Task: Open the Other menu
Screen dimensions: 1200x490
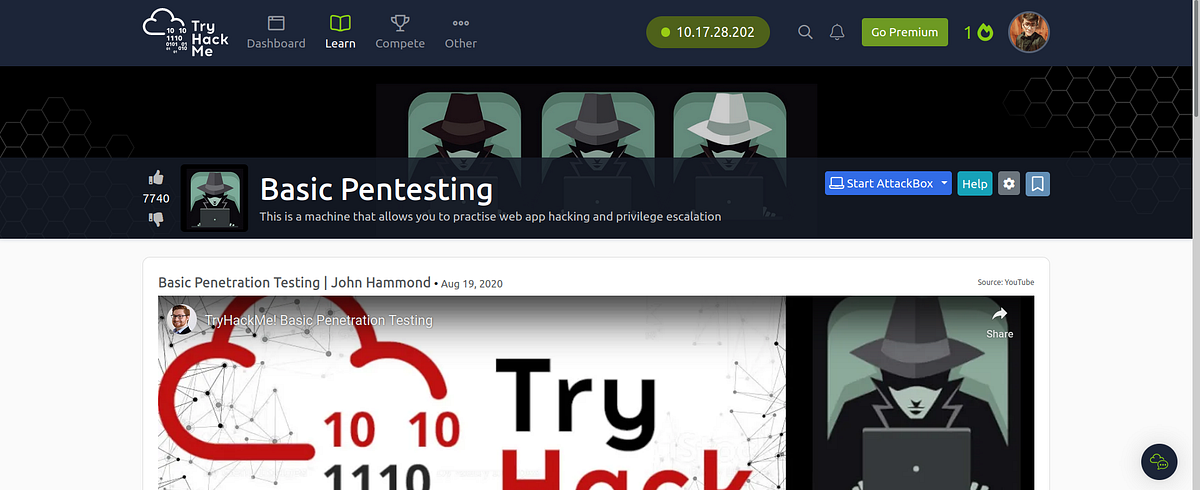Action: (461, 32)
